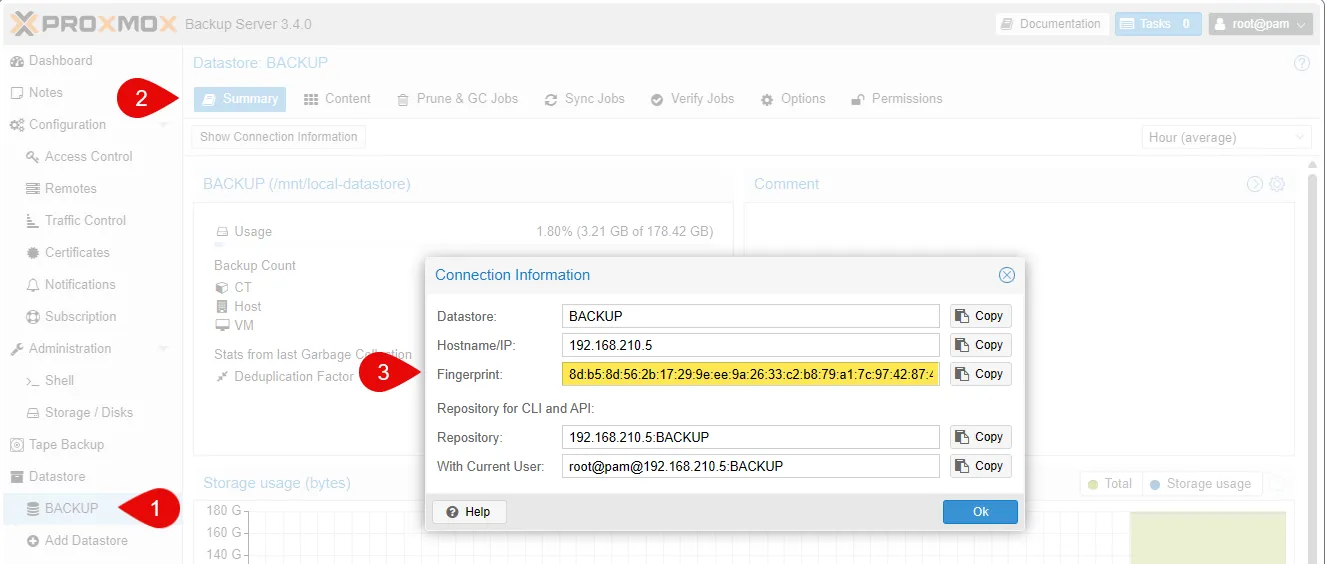Image resolution: width=1327 pixels, height=564 pixels.
Task: Open the Tasks button in header
Action: click(1157, 24)
